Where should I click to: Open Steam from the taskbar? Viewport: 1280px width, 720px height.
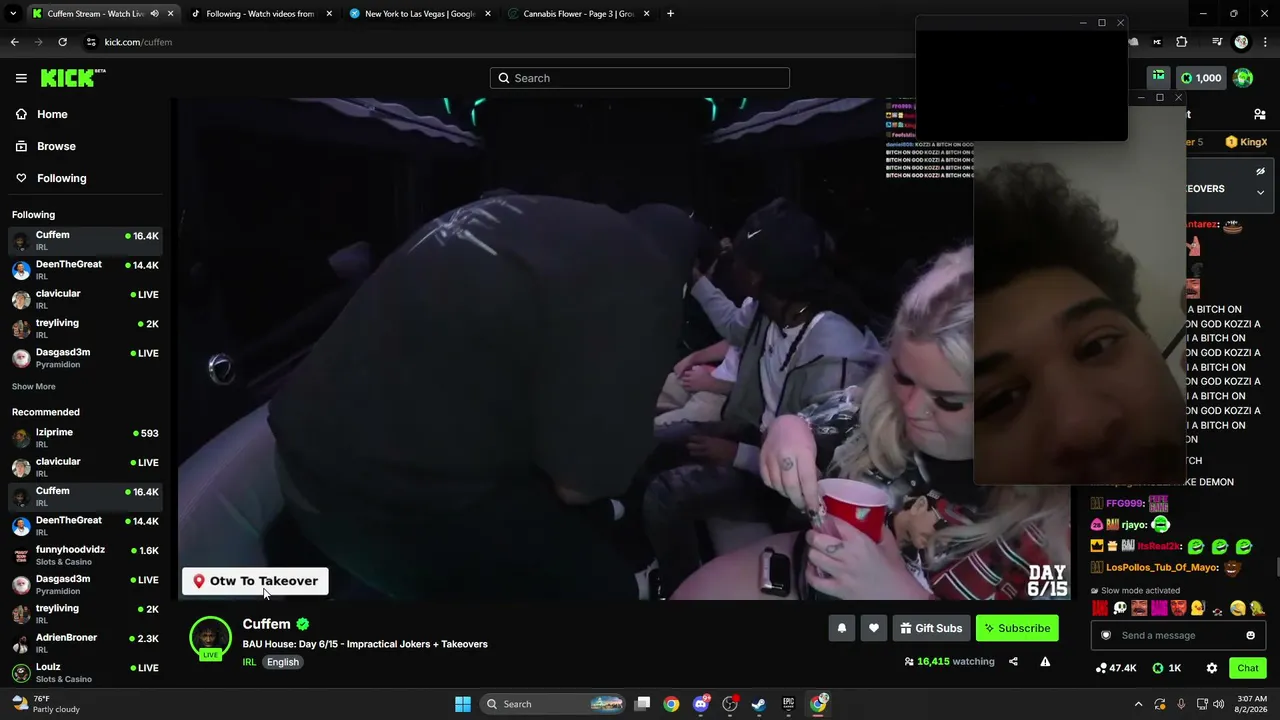pyautogui.click(x=759, y=704)
